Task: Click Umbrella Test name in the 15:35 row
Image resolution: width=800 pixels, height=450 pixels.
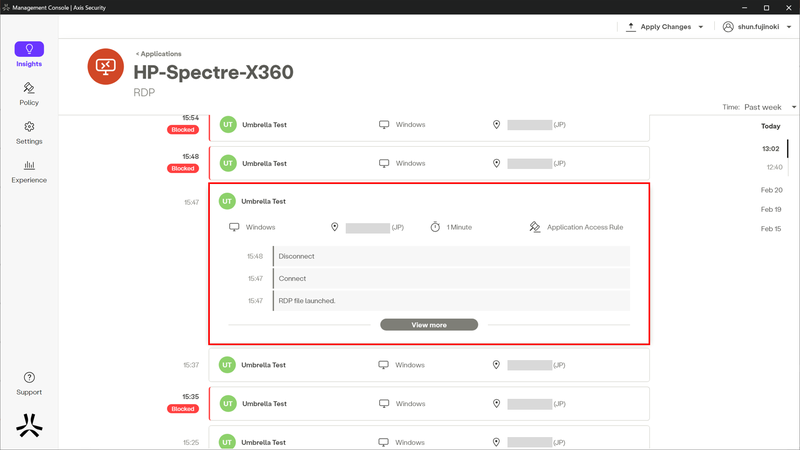Action: (x=264, y=404)
